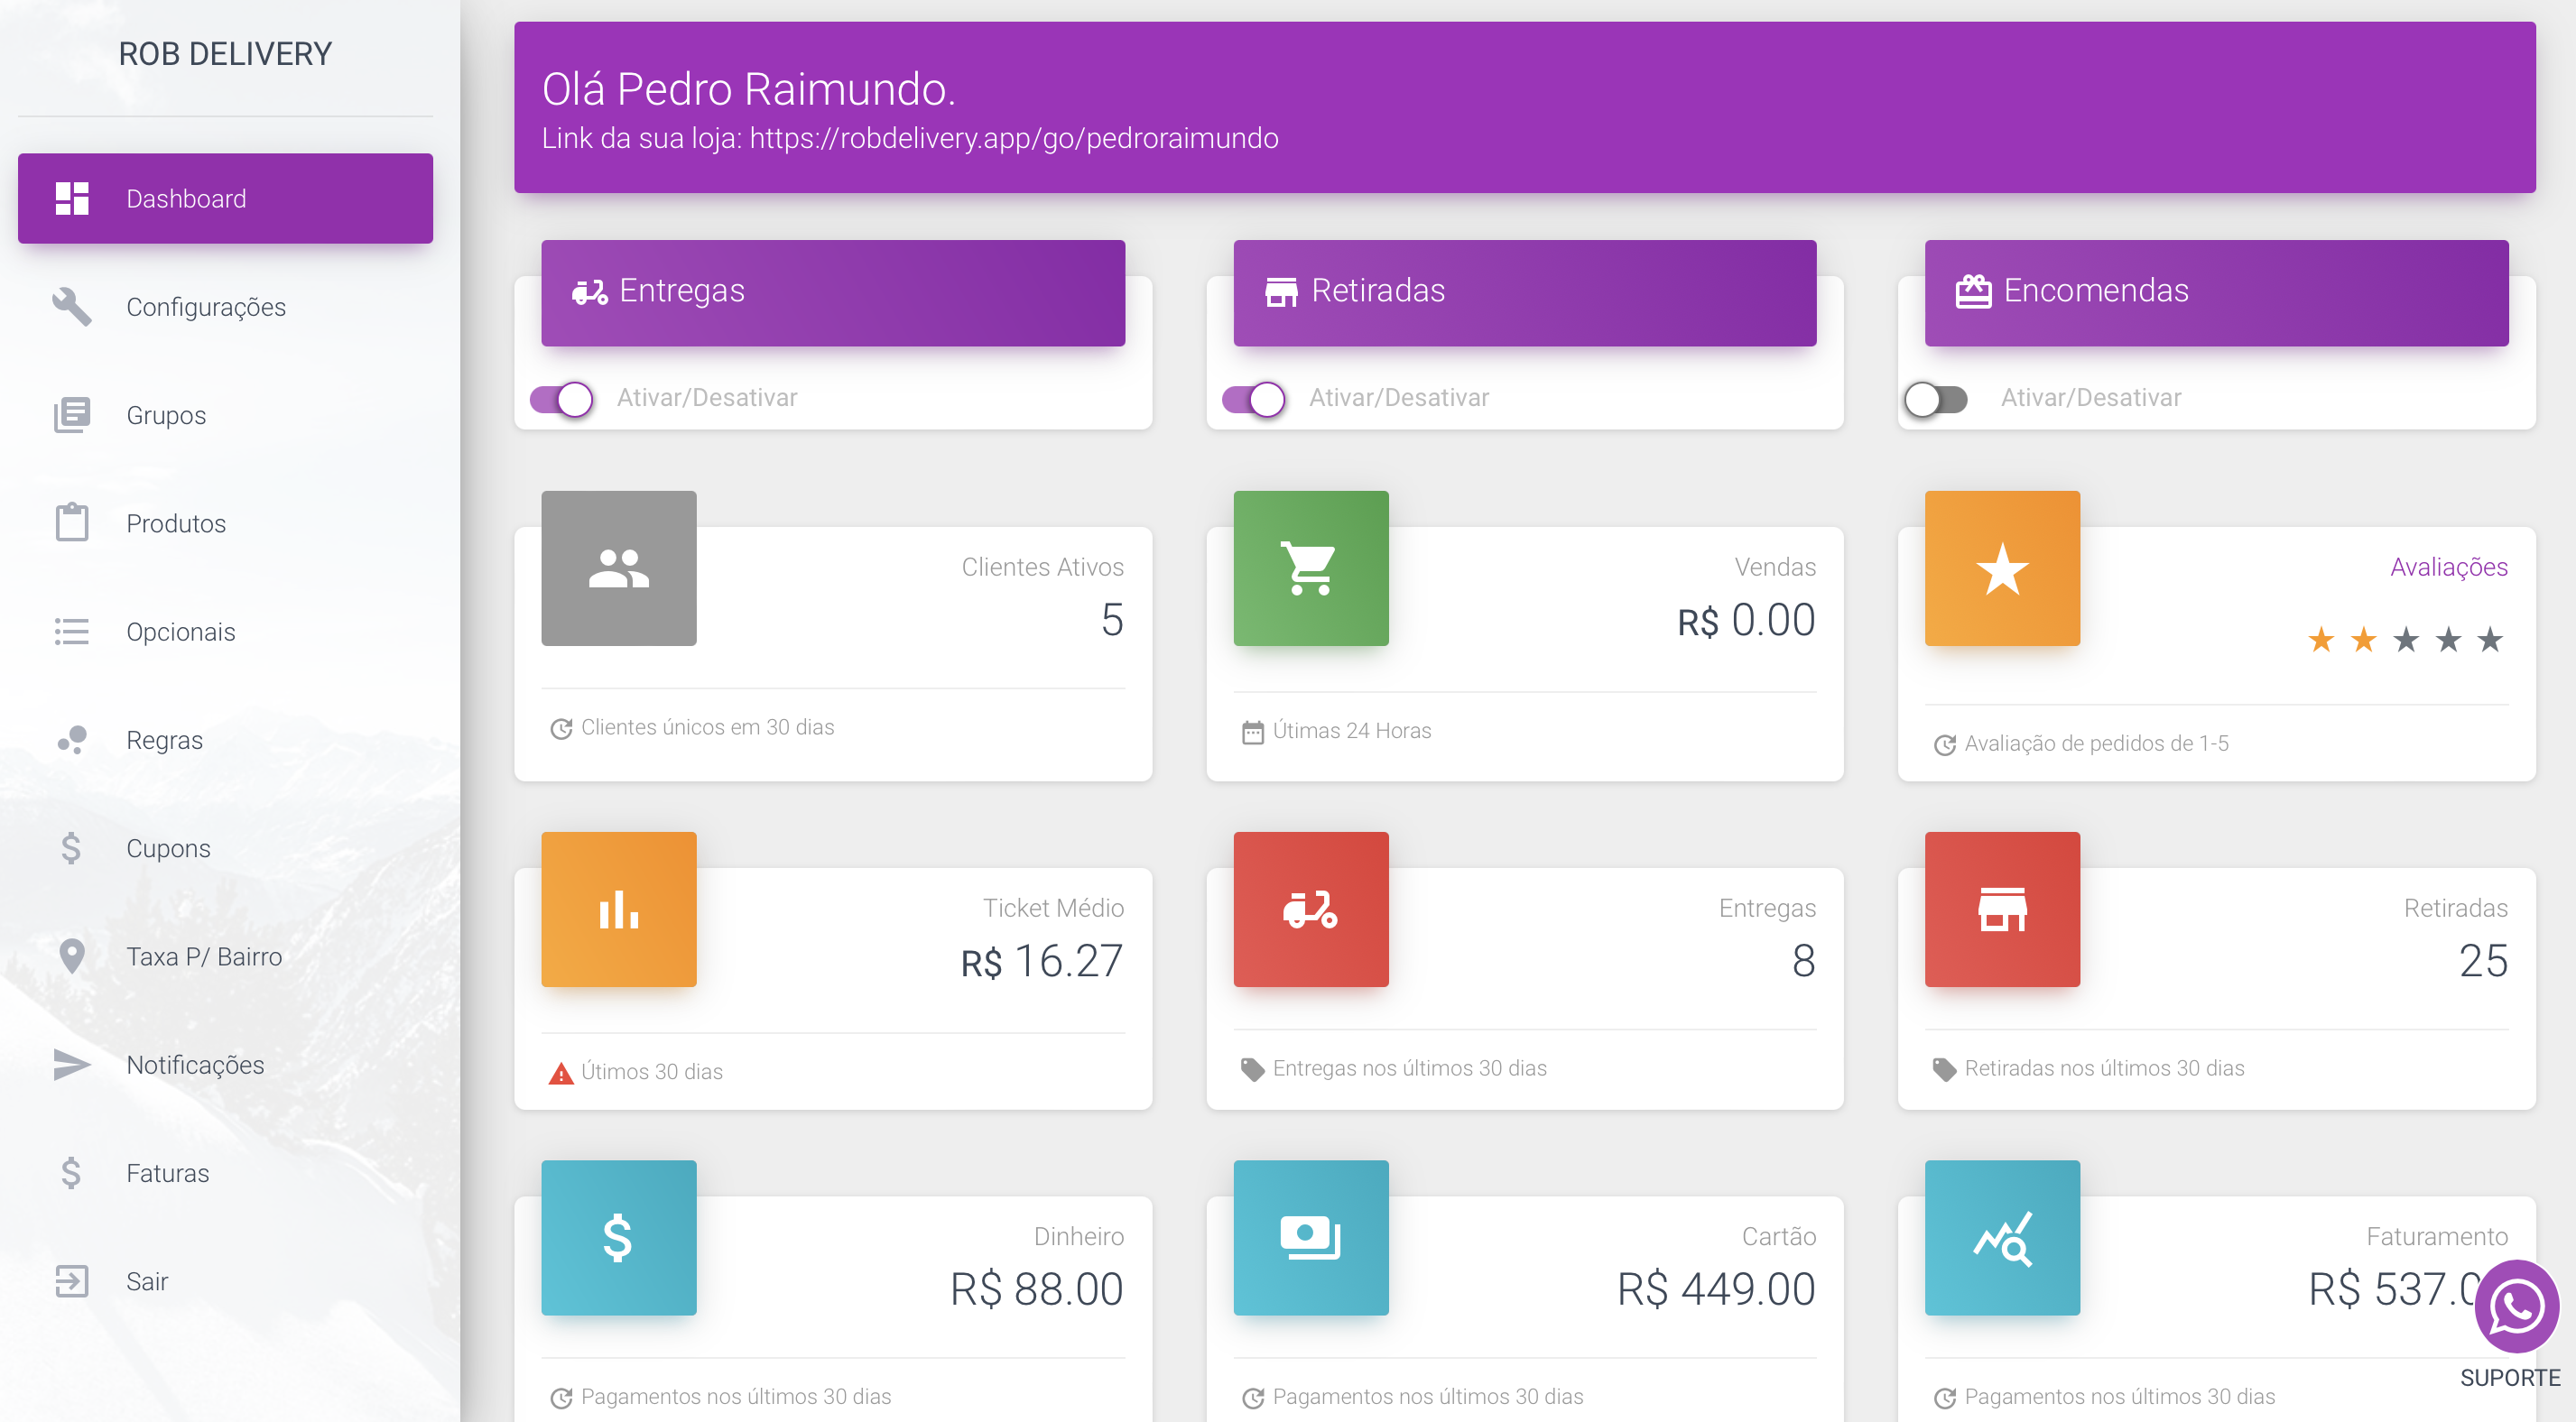Click the WhatsApp support icon

[2516, 1306]
